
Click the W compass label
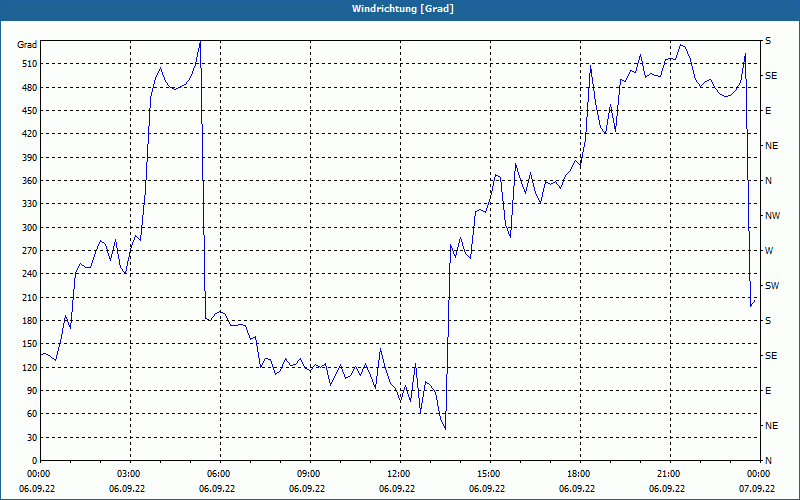point(769,251)
